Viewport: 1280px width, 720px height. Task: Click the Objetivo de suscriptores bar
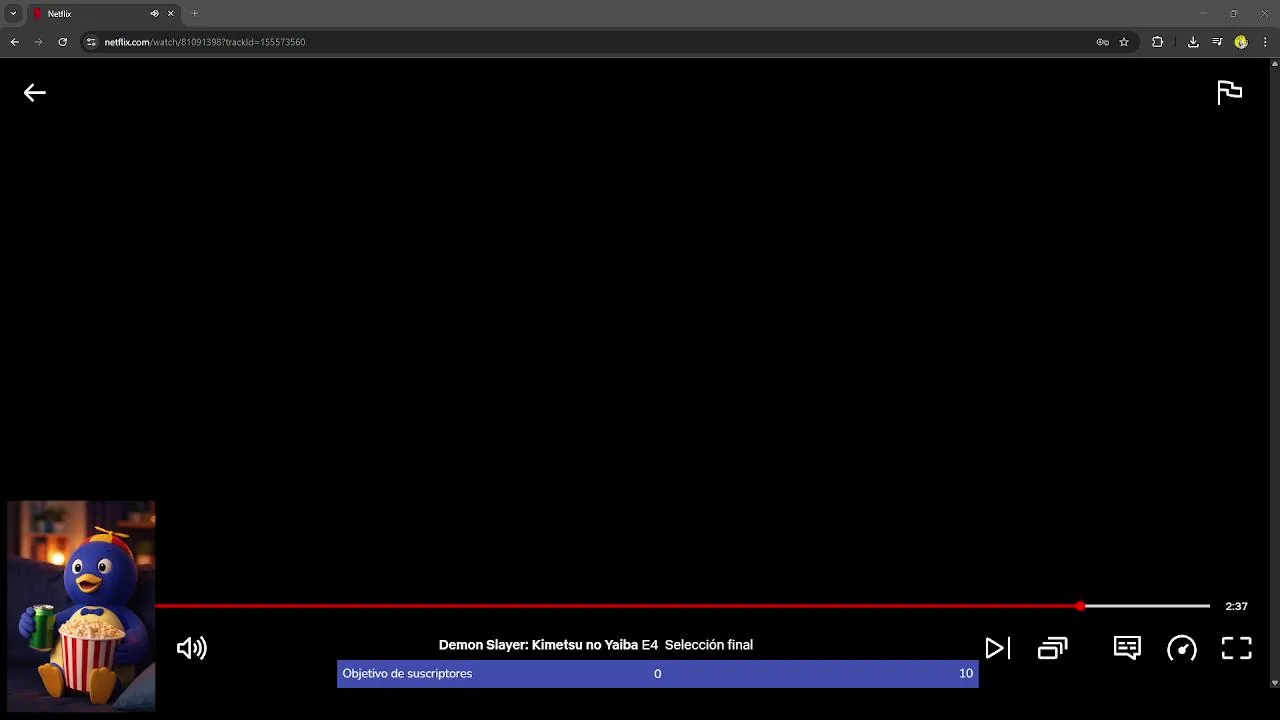click(x=657, y=673)
